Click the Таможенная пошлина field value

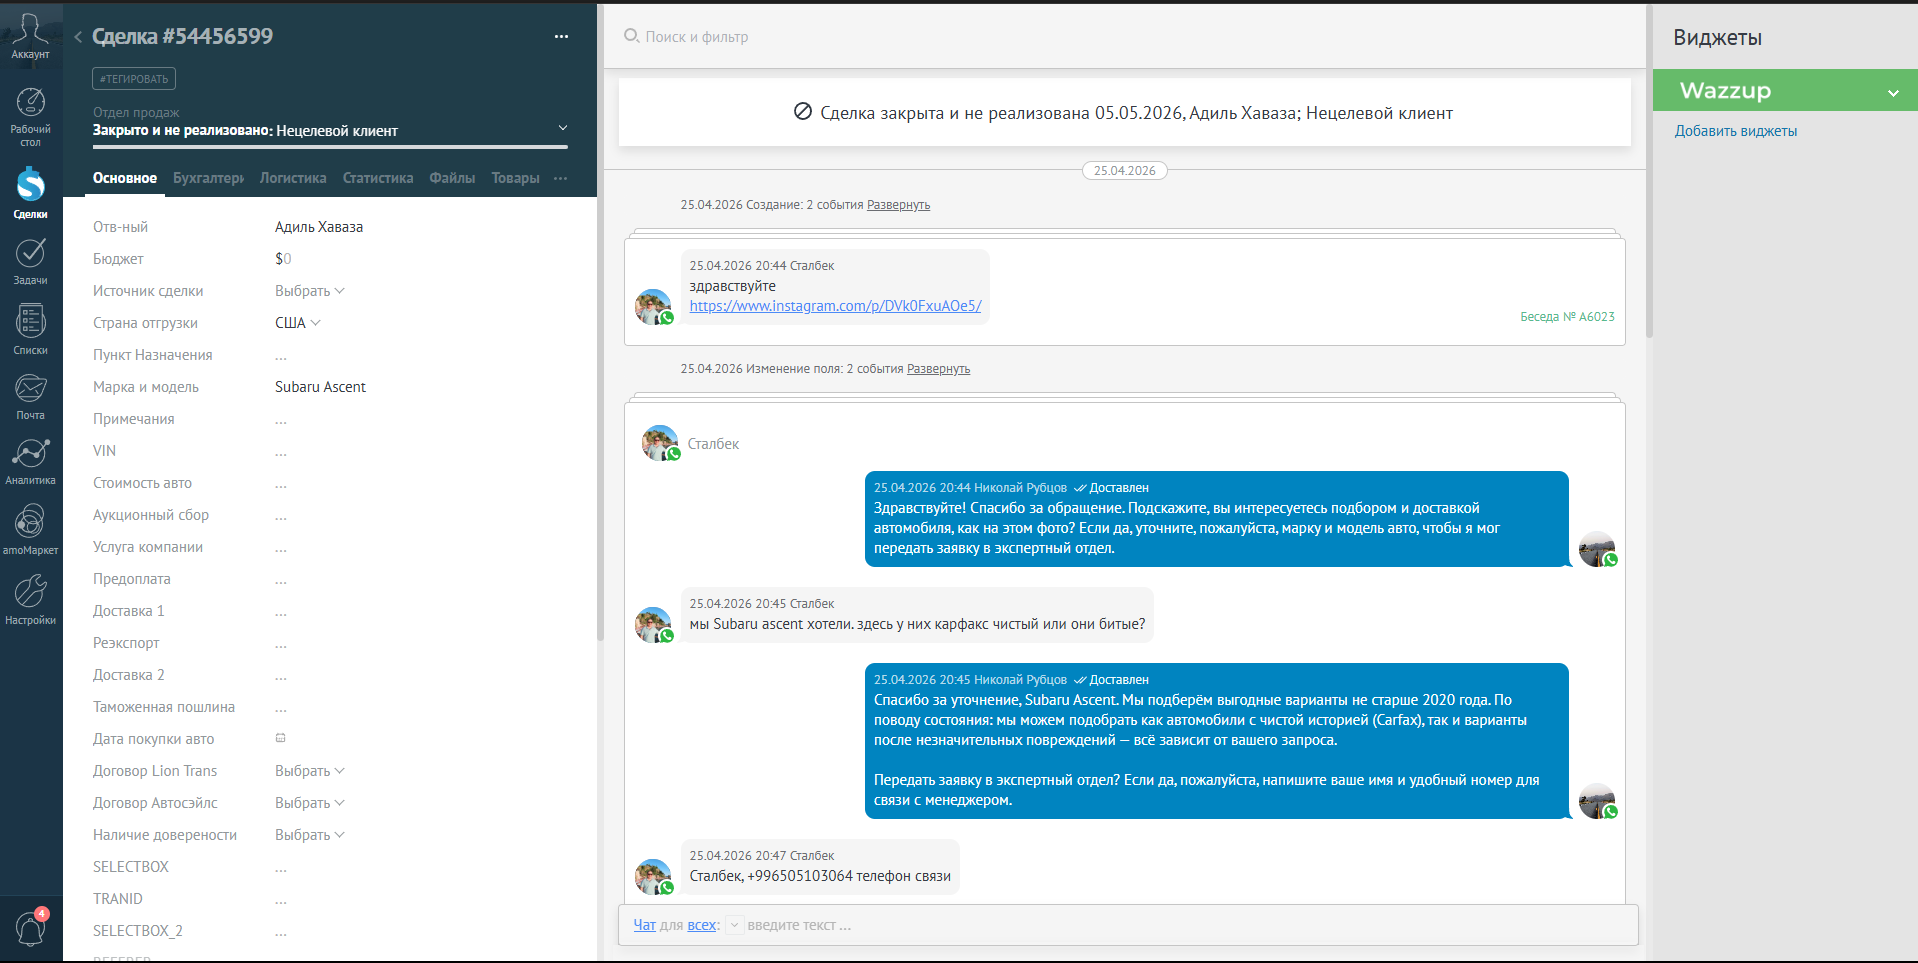(281, 708)
